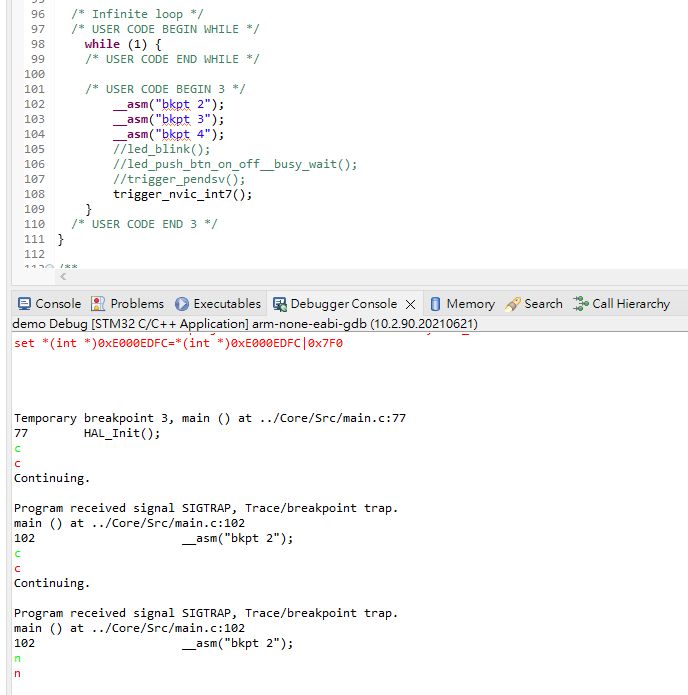Click the Temporary breakpoint 3 output line
688x695 pixels.
210,418
